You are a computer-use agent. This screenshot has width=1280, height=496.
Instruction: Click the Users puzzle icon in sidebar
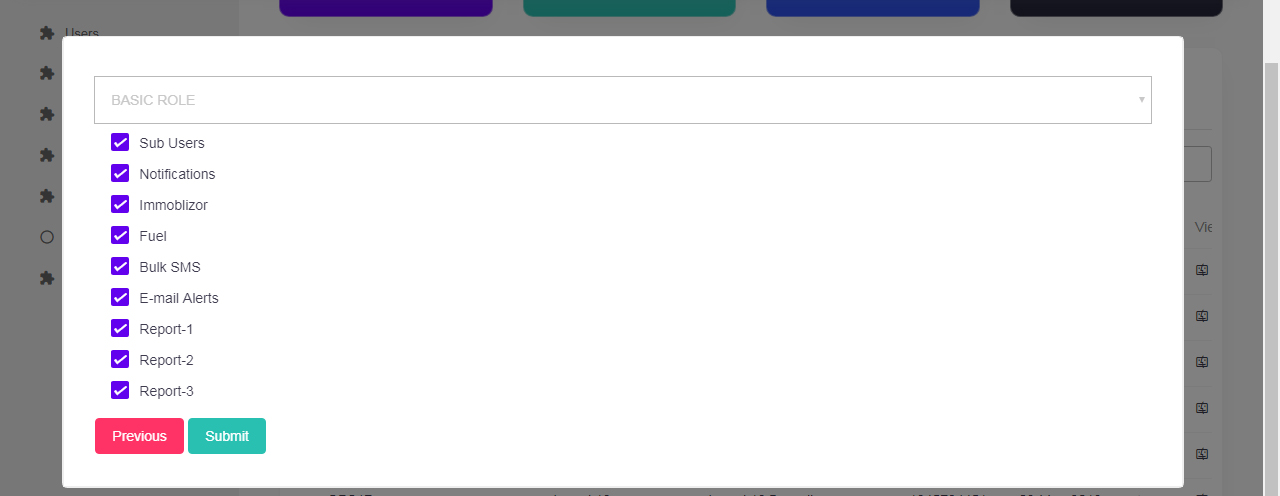(46, 33)
